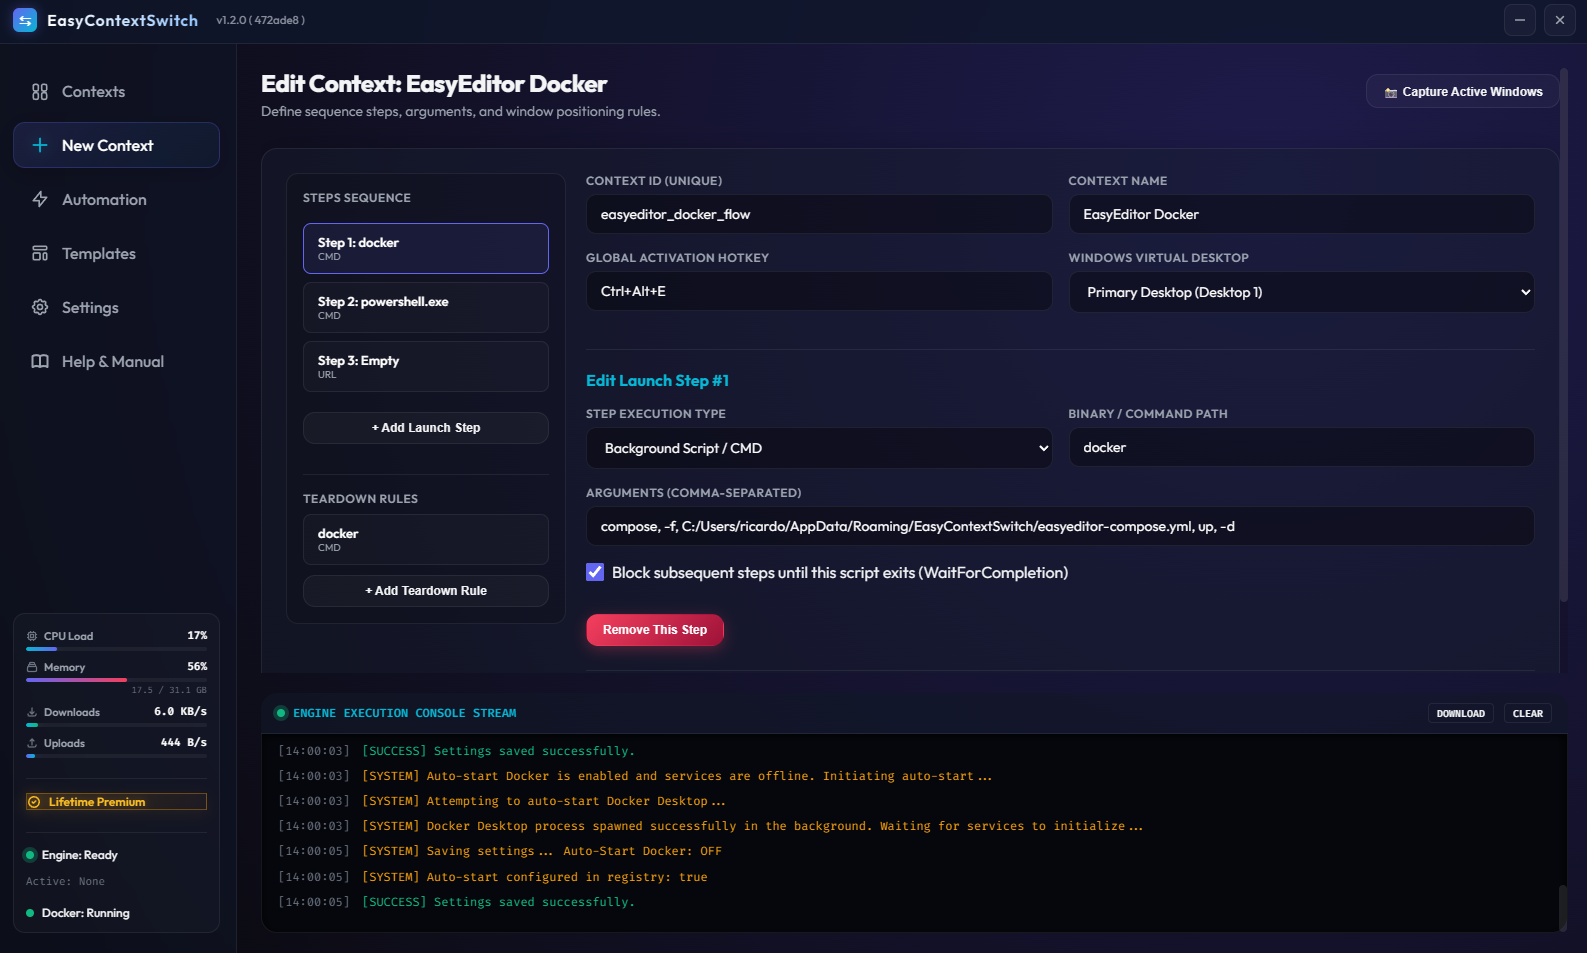Open the Step Execution Type dropdown
This screenshot has height=953, width=1587.
tap(819, 448)
